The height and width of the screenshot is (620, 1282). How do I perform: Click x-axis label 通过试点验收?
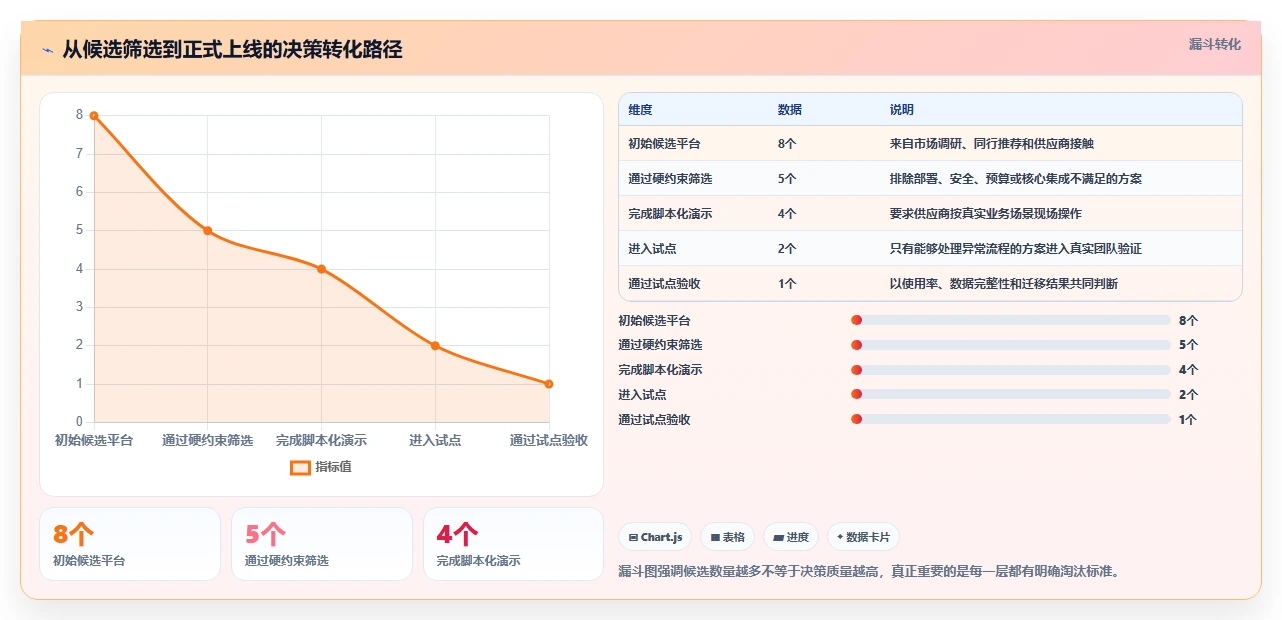coord(549,440)
